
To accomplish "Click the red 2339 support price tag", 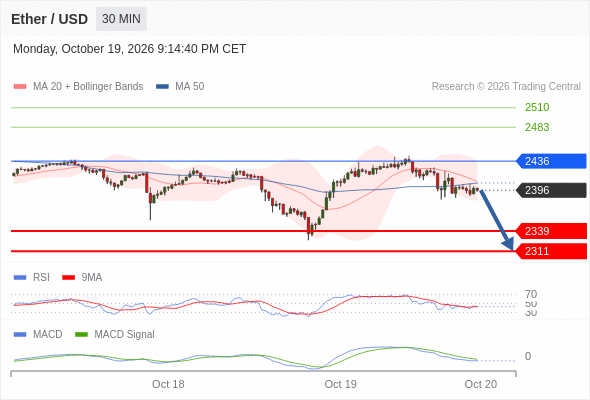I will click(551, 231).
